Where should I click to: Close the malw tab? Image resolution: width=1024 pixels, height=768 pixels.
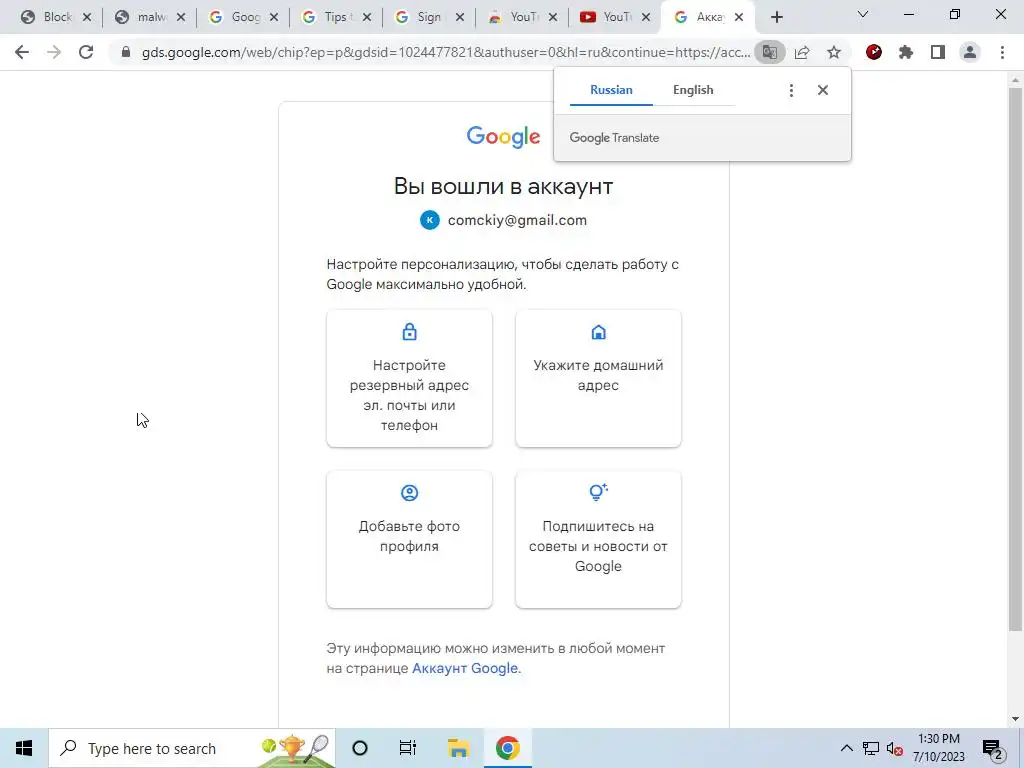(181, 18)
